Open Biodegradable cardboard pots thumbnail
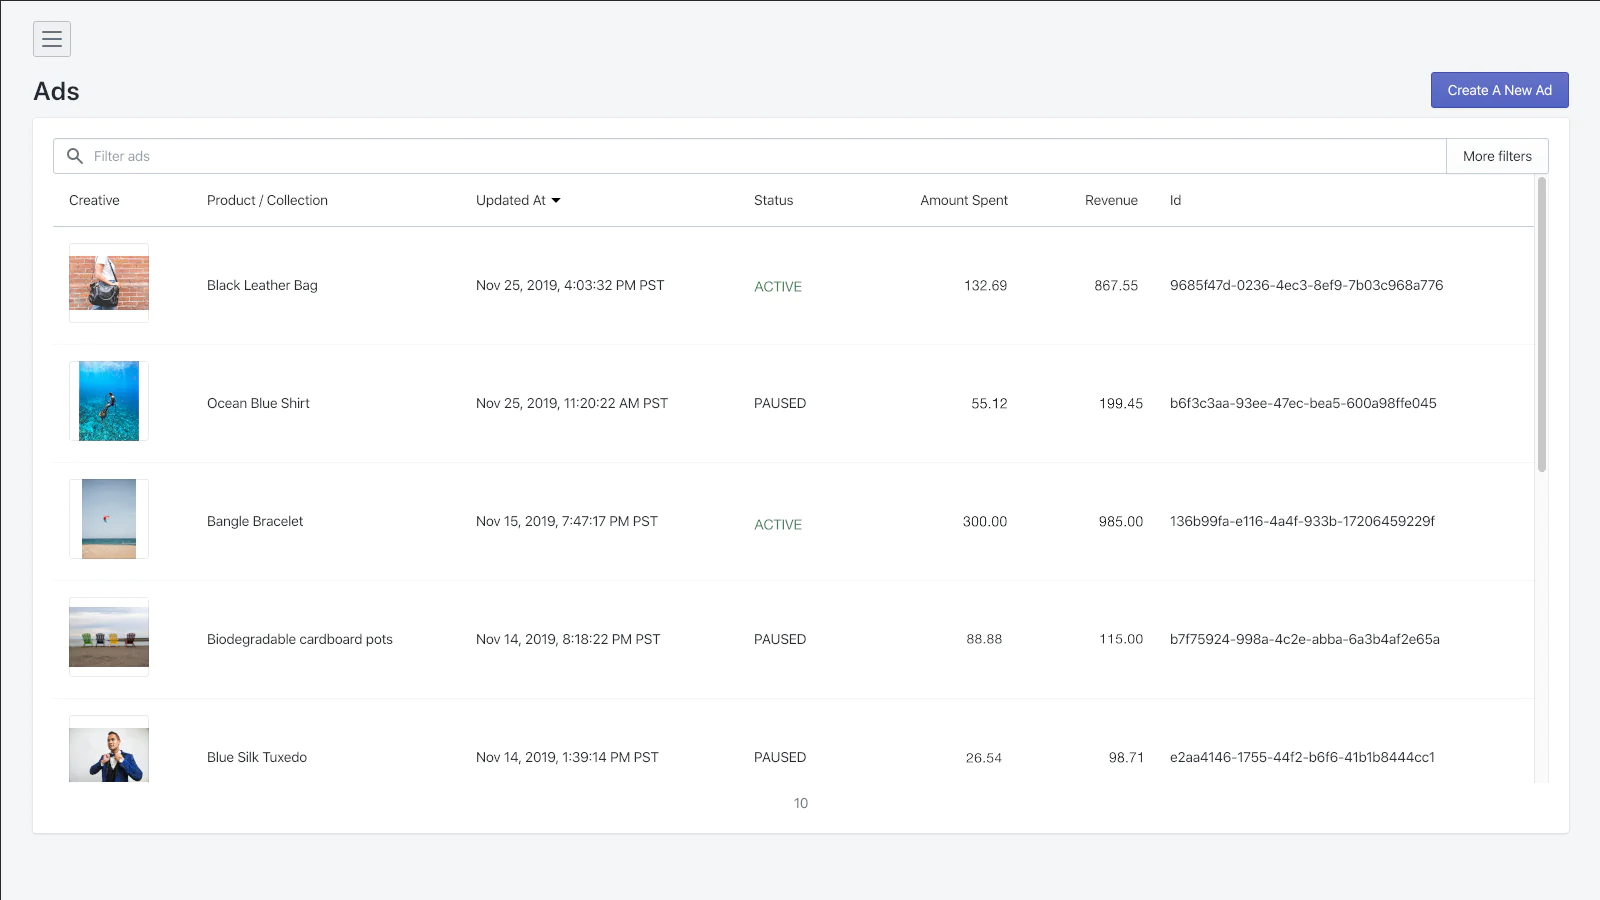 tap(109, 637)
